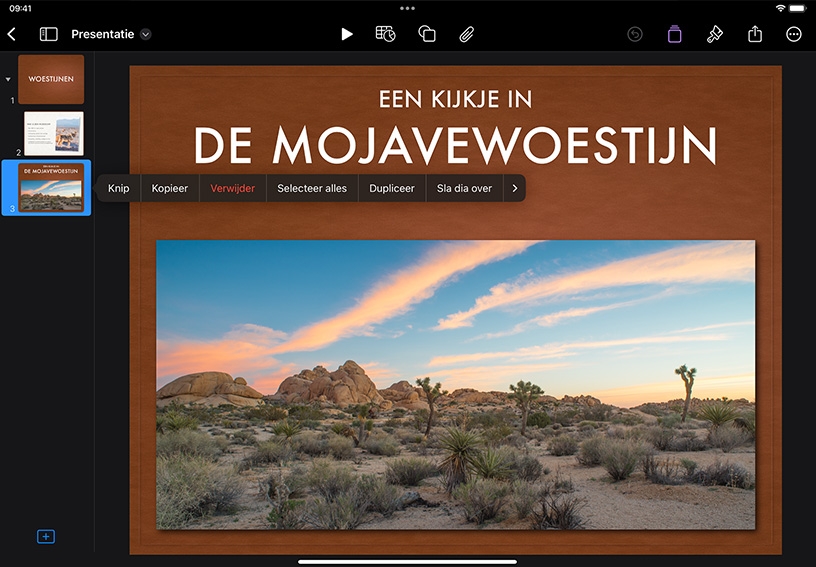Tap the Wi-Fi status icon
The image size is (816, 567).
pyautogui.click(x=780, y=8)
